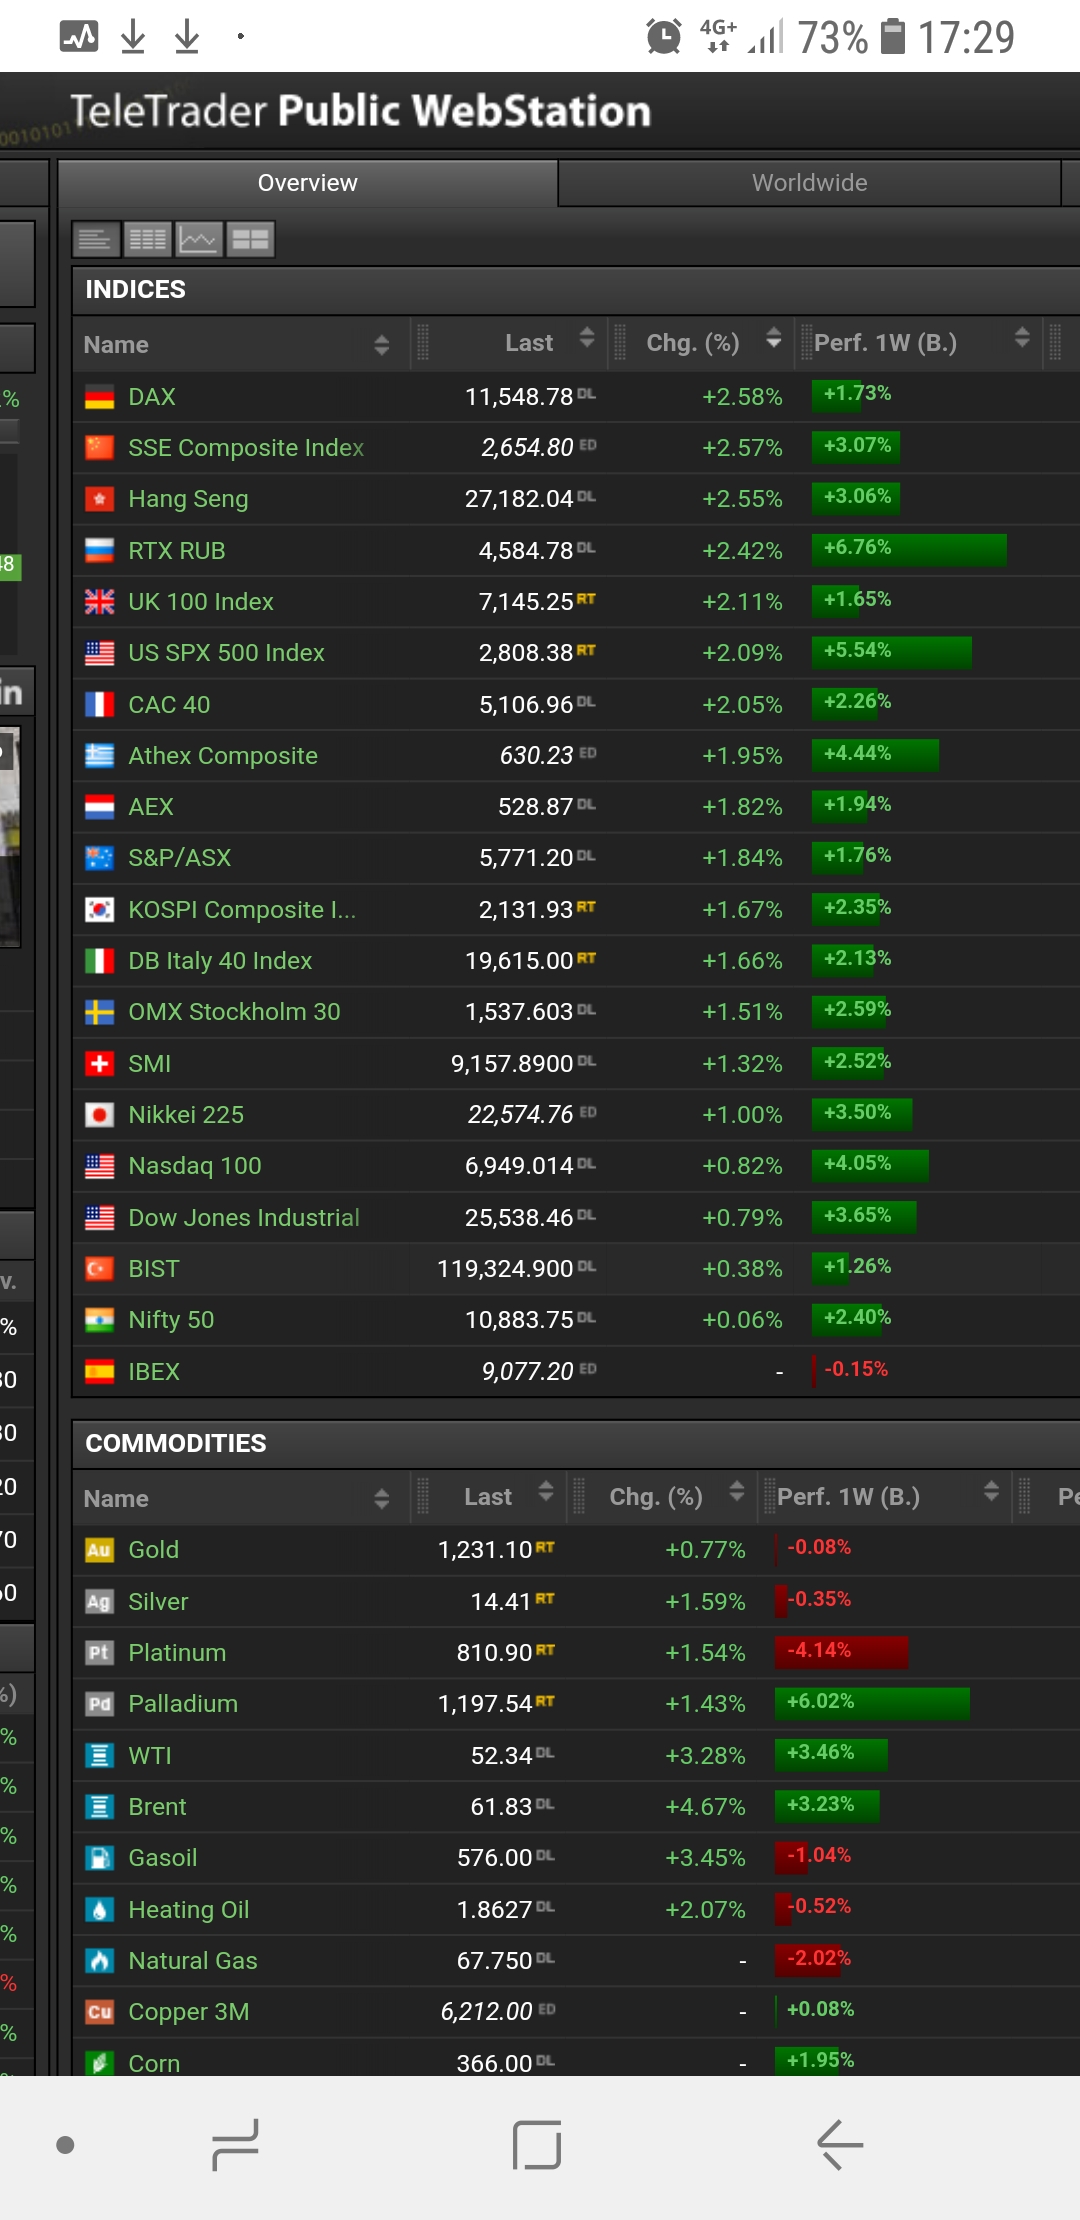Sort commodities by Perf. 1W arrows

pyautogui.click(x=991, y=1492)
